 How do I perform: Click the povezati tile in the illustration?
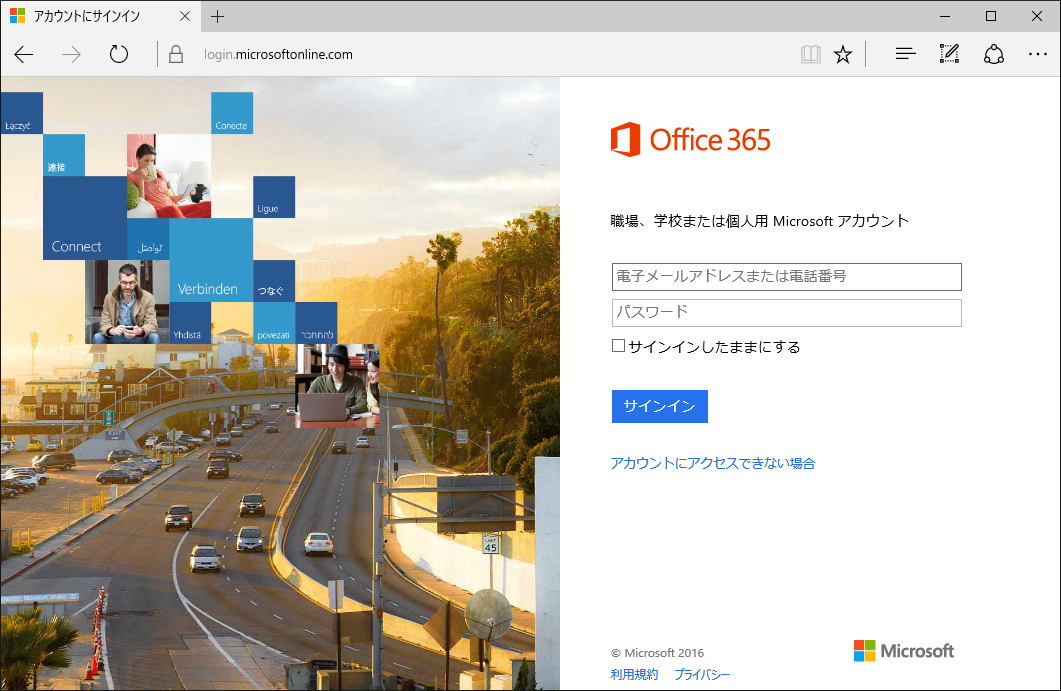pyautogui.click(x=274, y=323)
